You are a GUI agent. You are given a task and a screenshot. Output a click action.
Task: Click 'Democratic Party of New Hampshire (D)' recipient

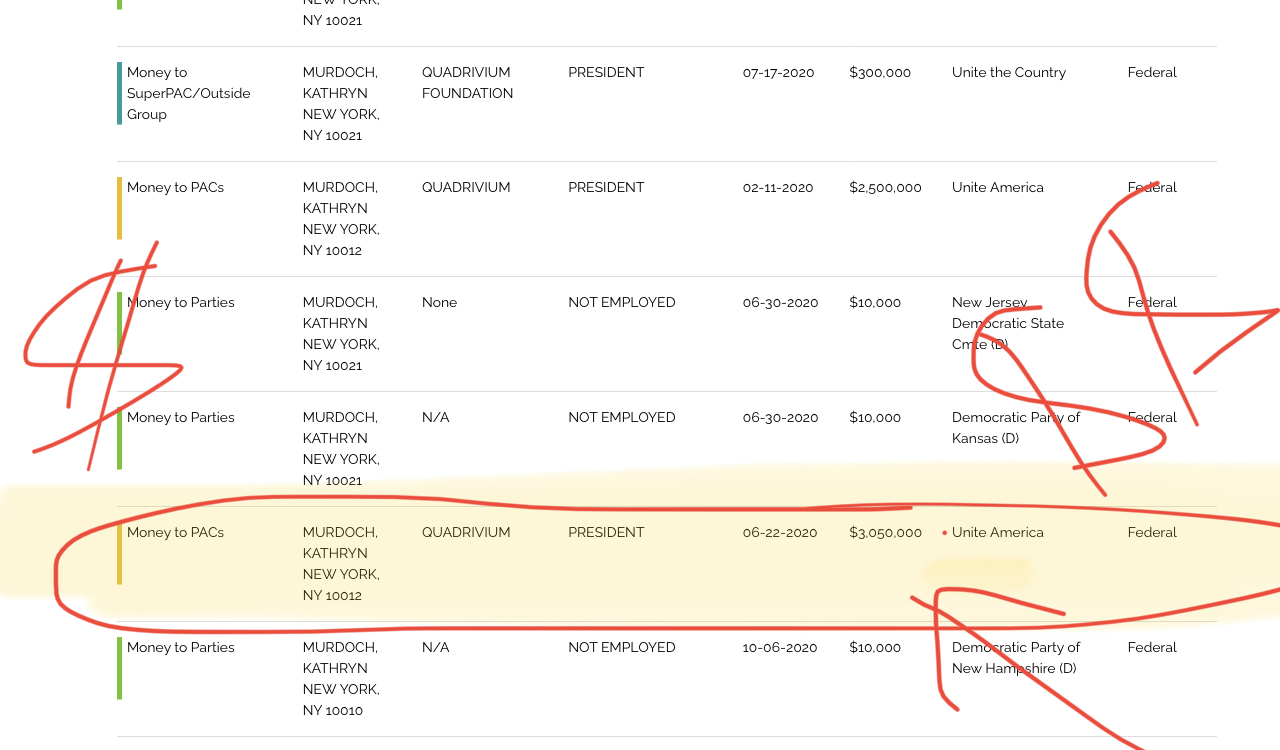[x=1016, y=658]
